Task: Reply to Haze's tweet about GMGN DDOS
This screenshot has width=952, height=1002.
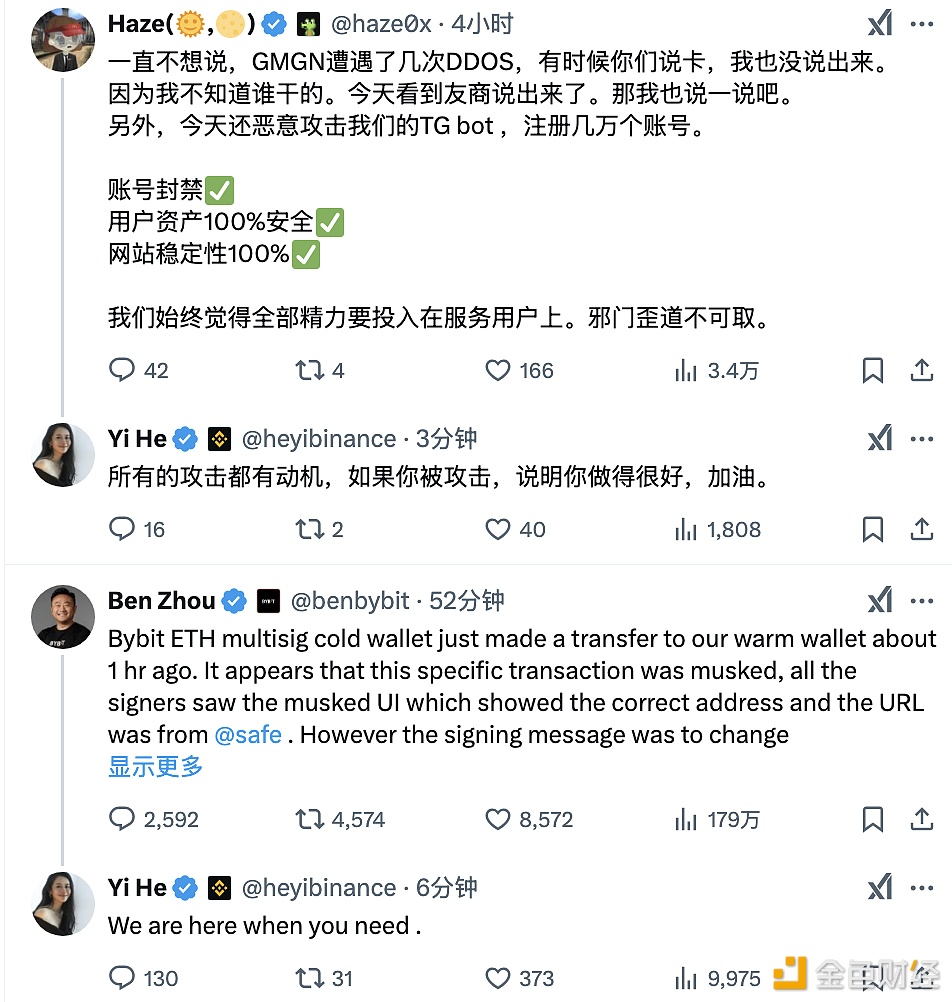Action: (119, 370)
